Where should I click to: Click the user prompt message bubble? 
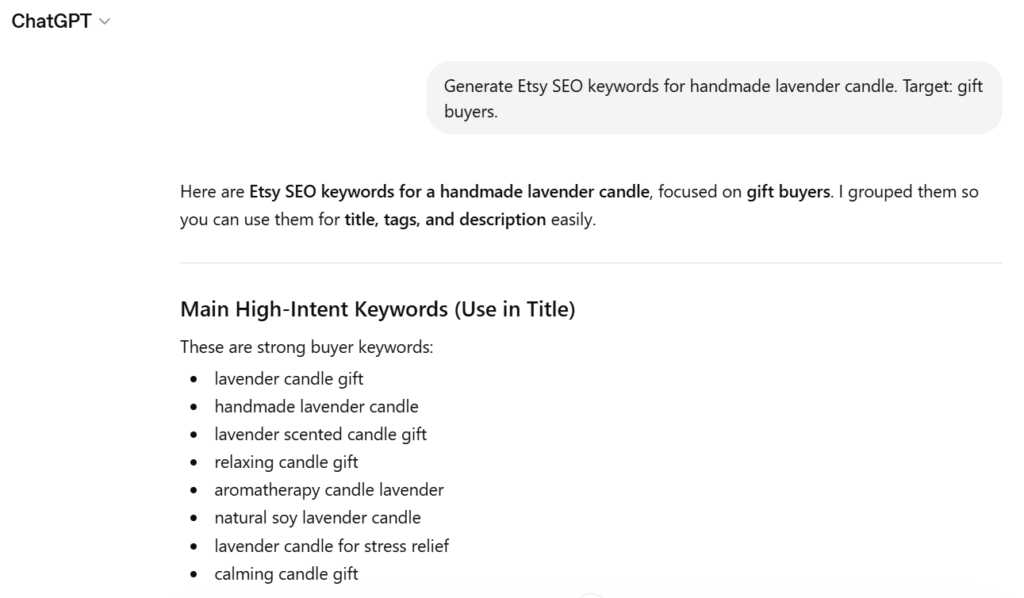click(714, 98)
